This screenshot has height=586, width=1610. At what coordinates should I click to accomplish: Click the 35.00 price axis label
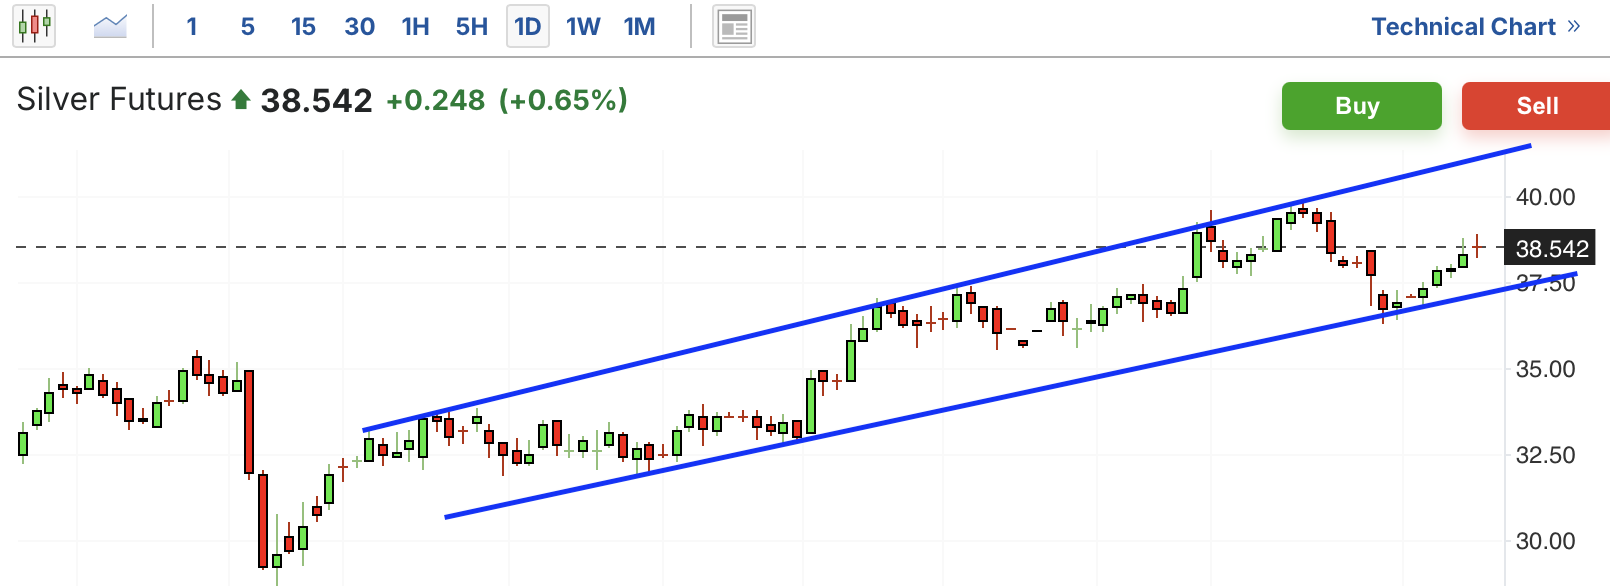point(1545,369)
